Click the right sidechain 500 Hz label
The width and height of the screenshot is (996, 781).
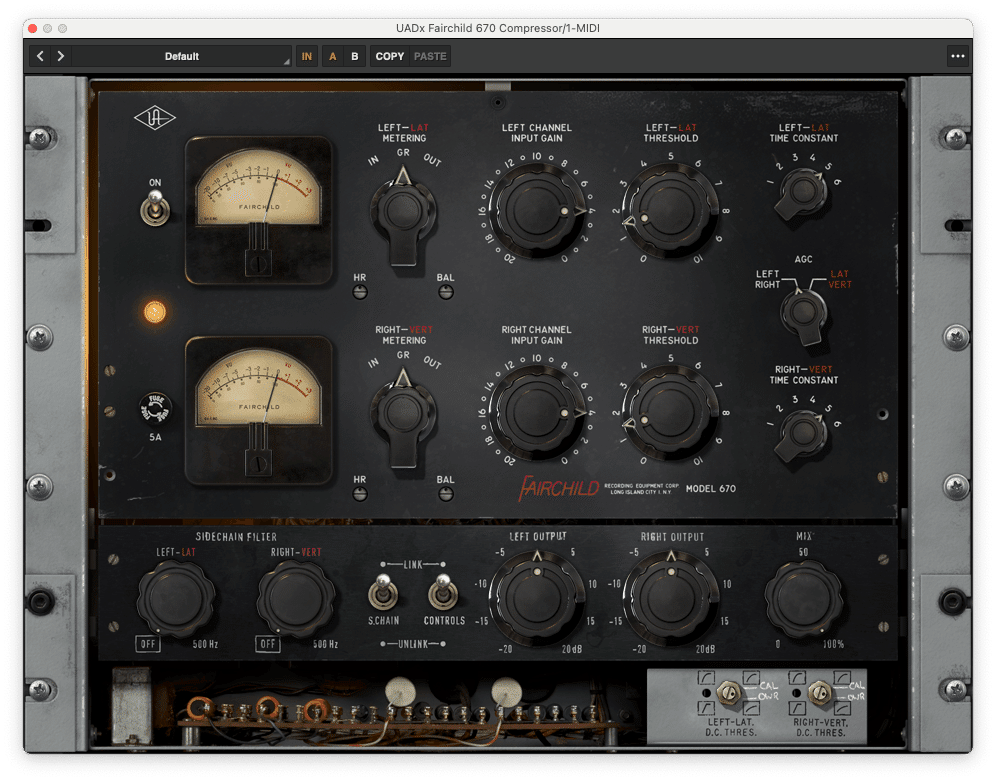325,644
